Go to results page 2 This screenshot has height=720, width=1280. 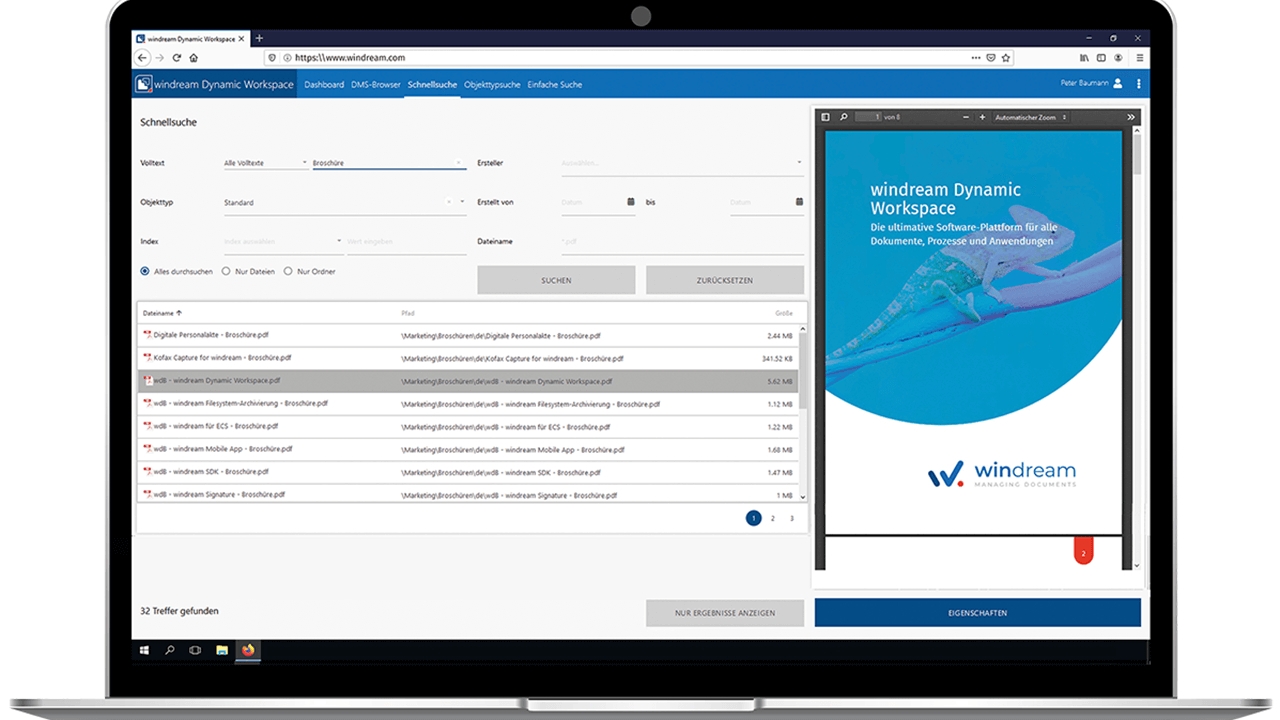pyautogui.click(x=773, y=518)
